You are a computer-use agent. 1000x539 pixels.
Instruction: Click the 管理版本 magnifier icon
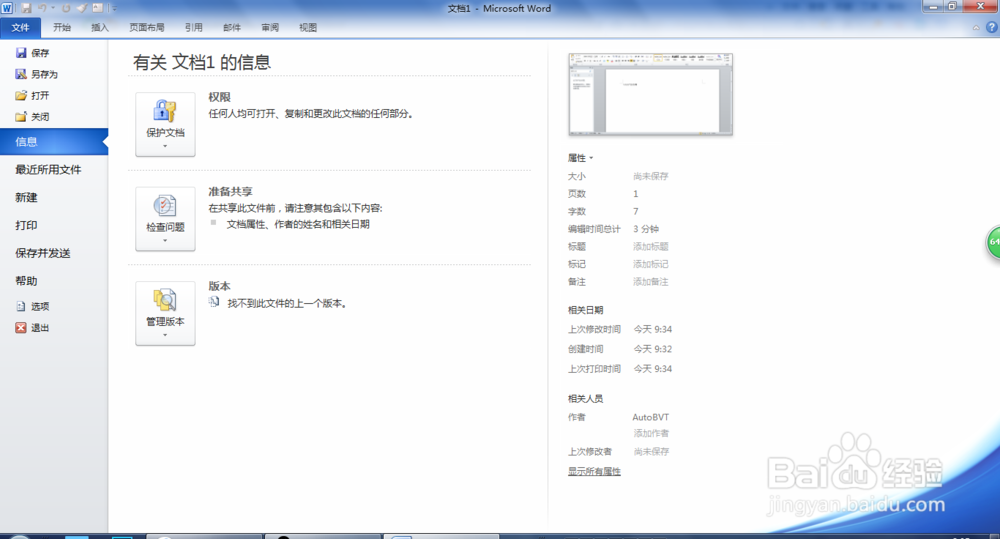point(165,300)
